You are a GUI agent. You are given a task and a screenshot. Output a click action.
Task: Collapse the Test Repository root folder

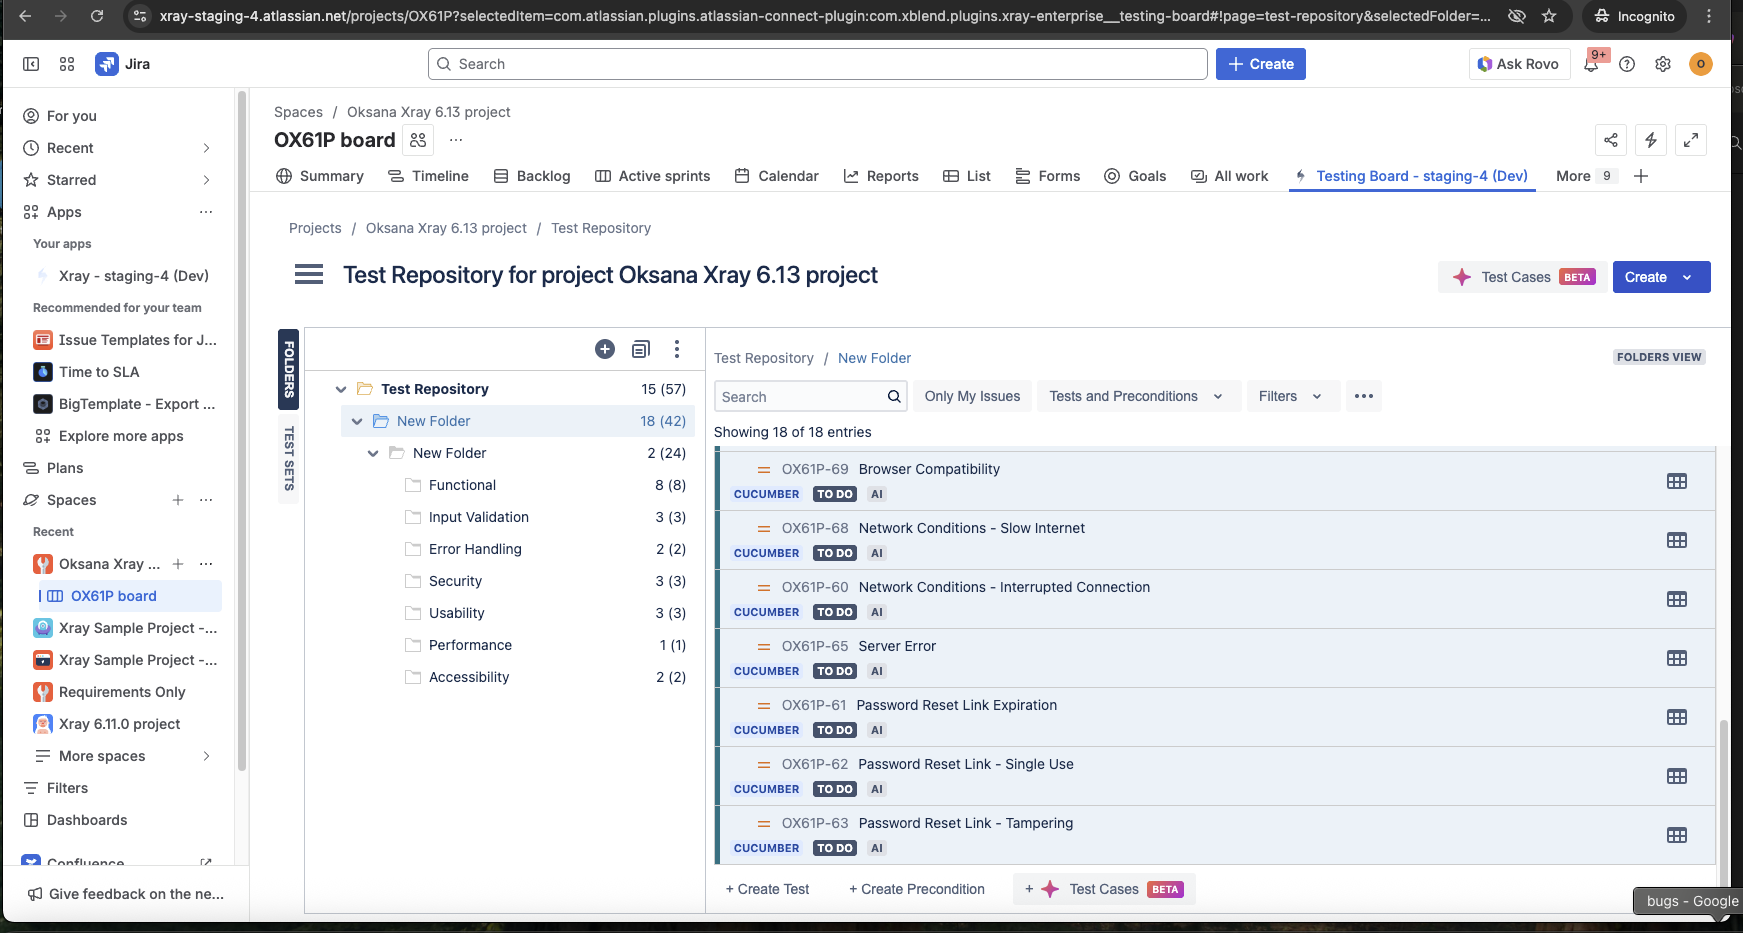tap(341, 389)
